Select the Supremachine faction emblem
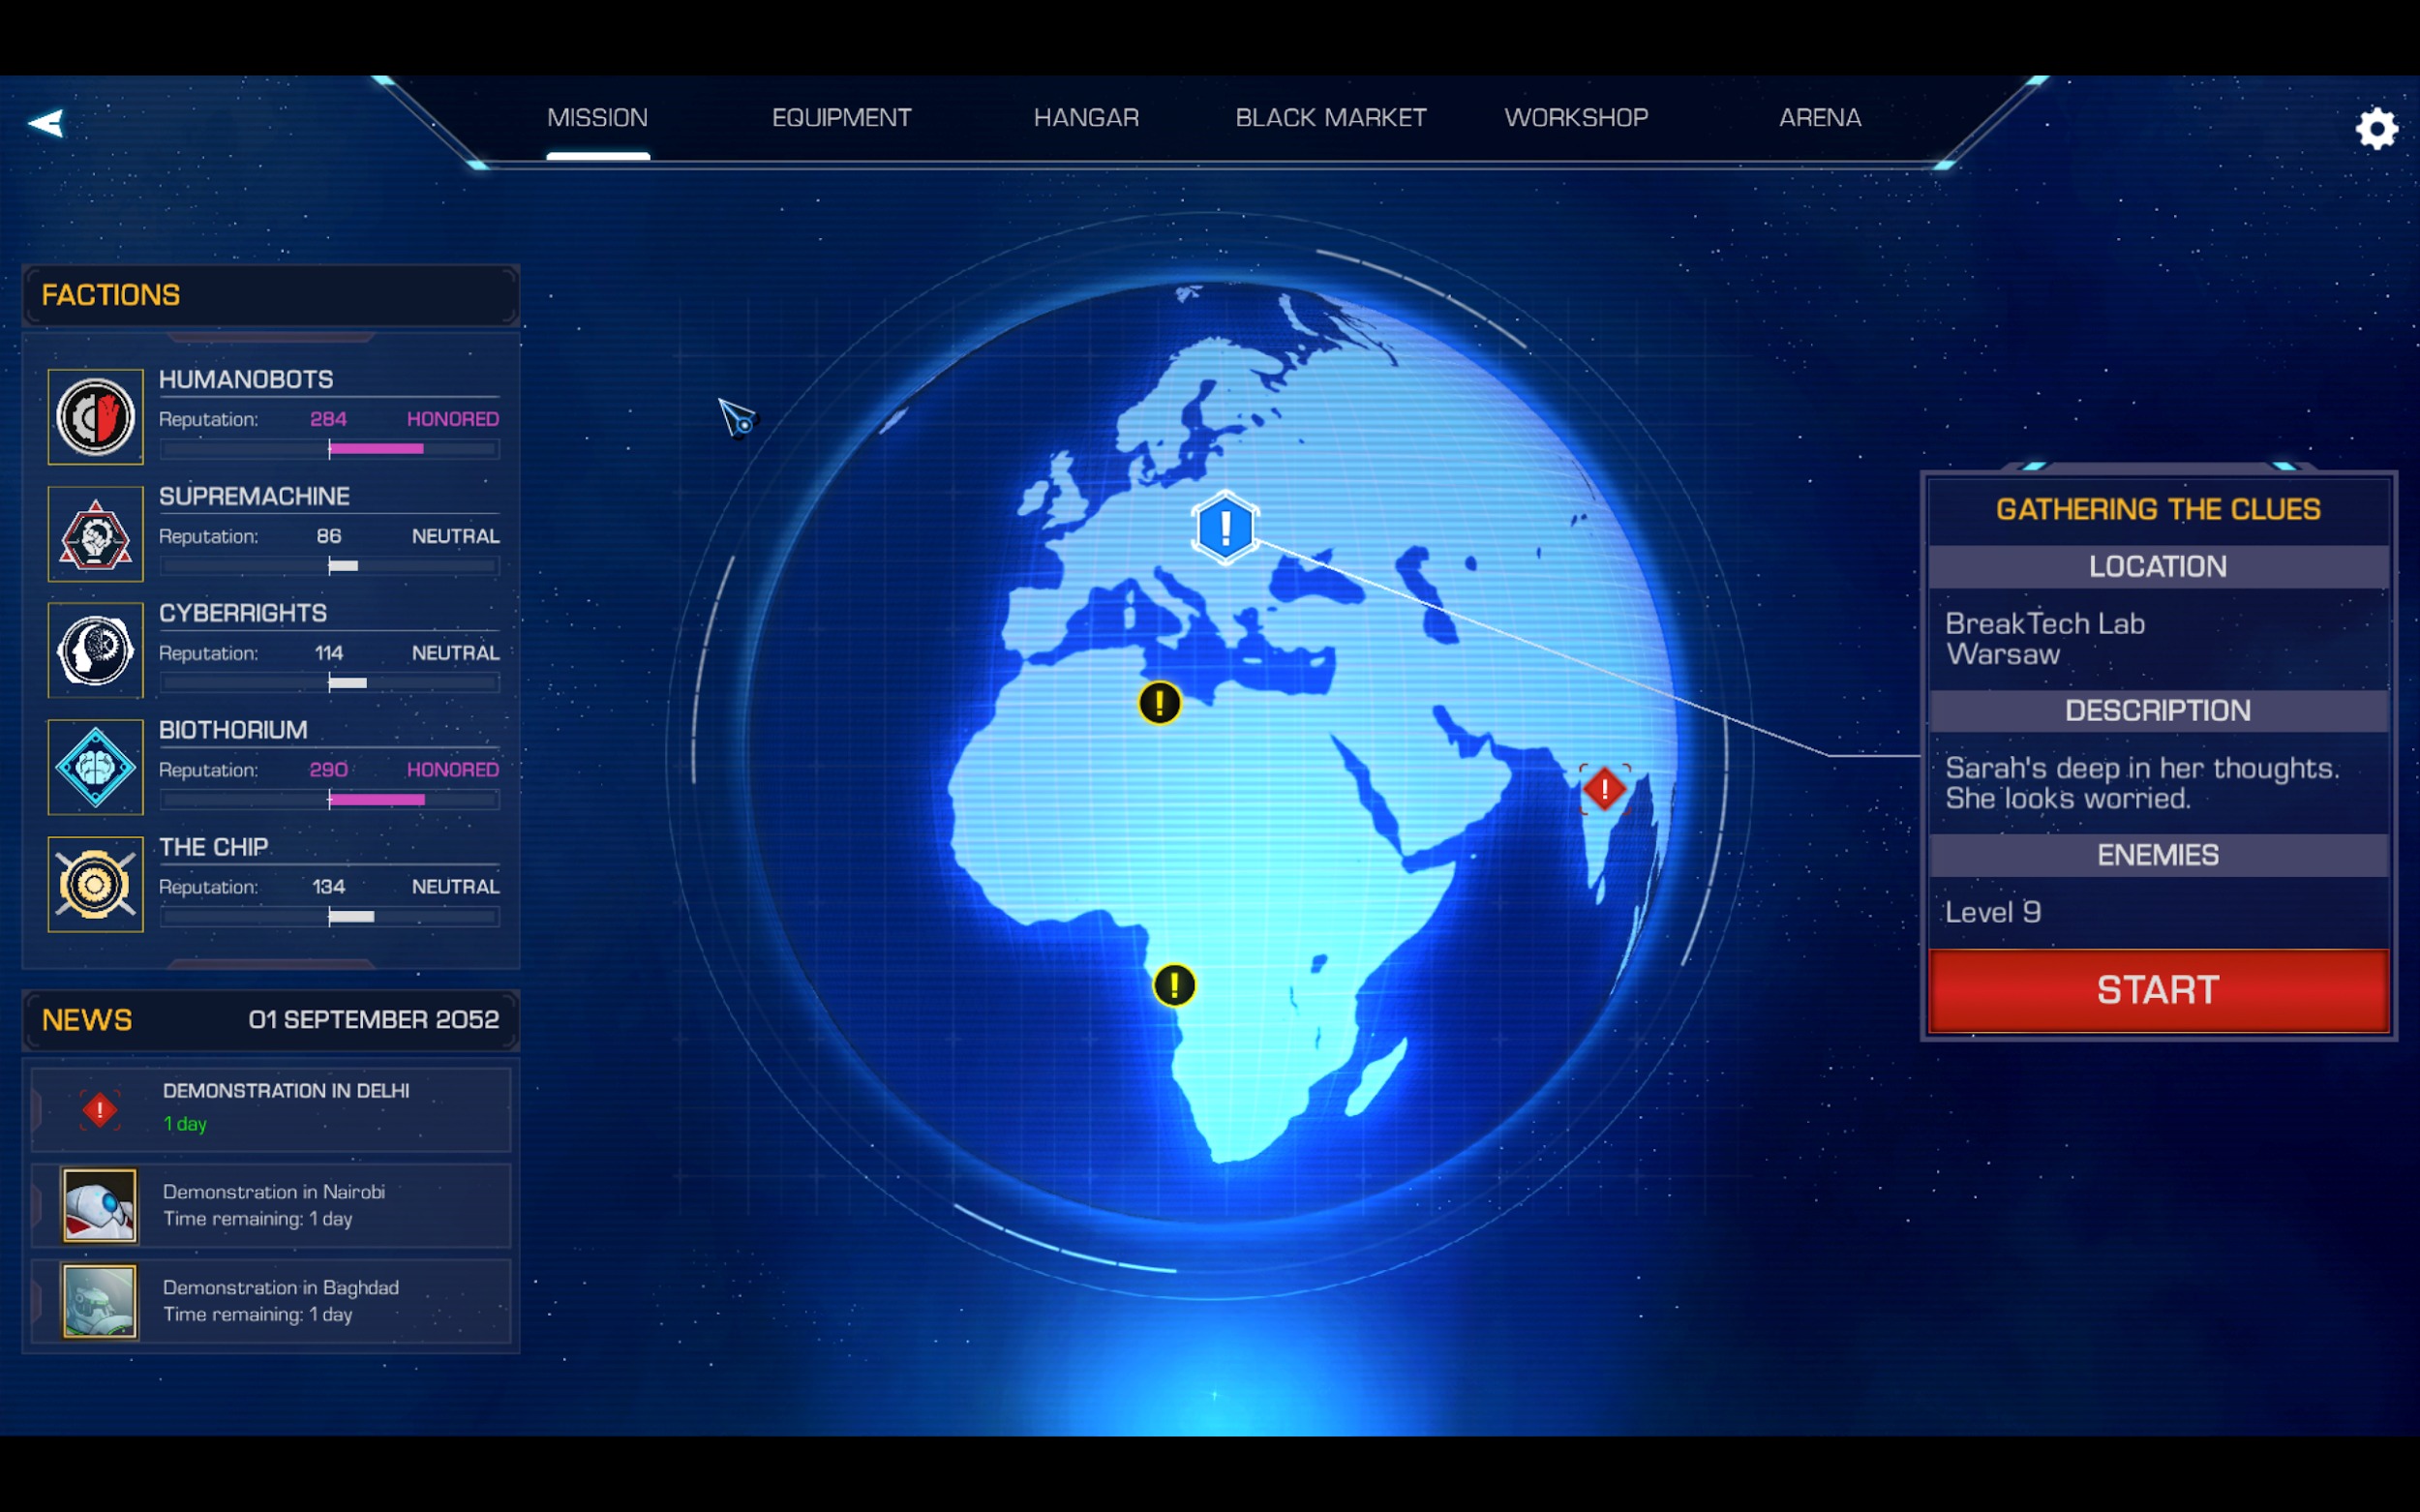 [x=95, y=533]
